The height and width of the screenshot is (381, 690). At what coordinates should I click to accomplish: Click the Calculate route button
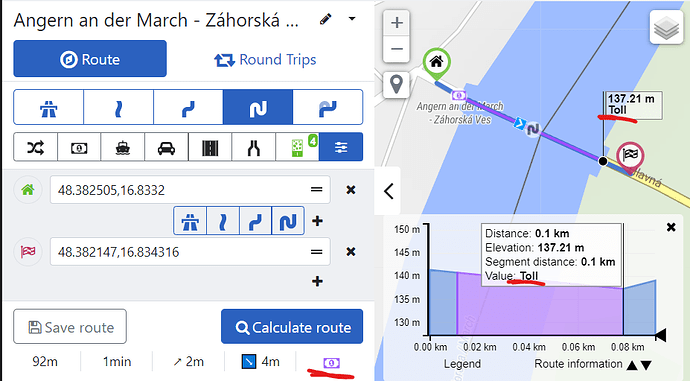[x=292, y=326]
